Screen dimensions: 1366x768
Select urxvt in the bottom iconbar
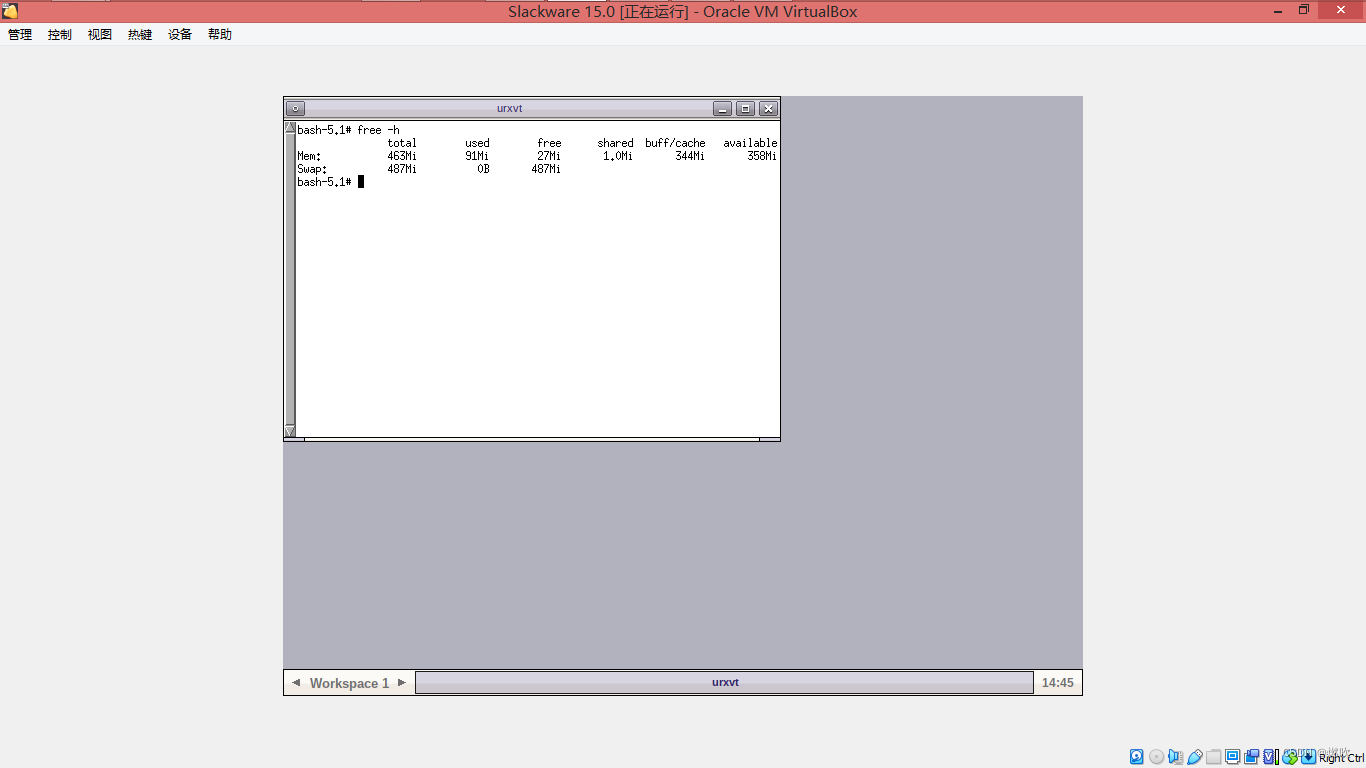[x=724, y=682]
